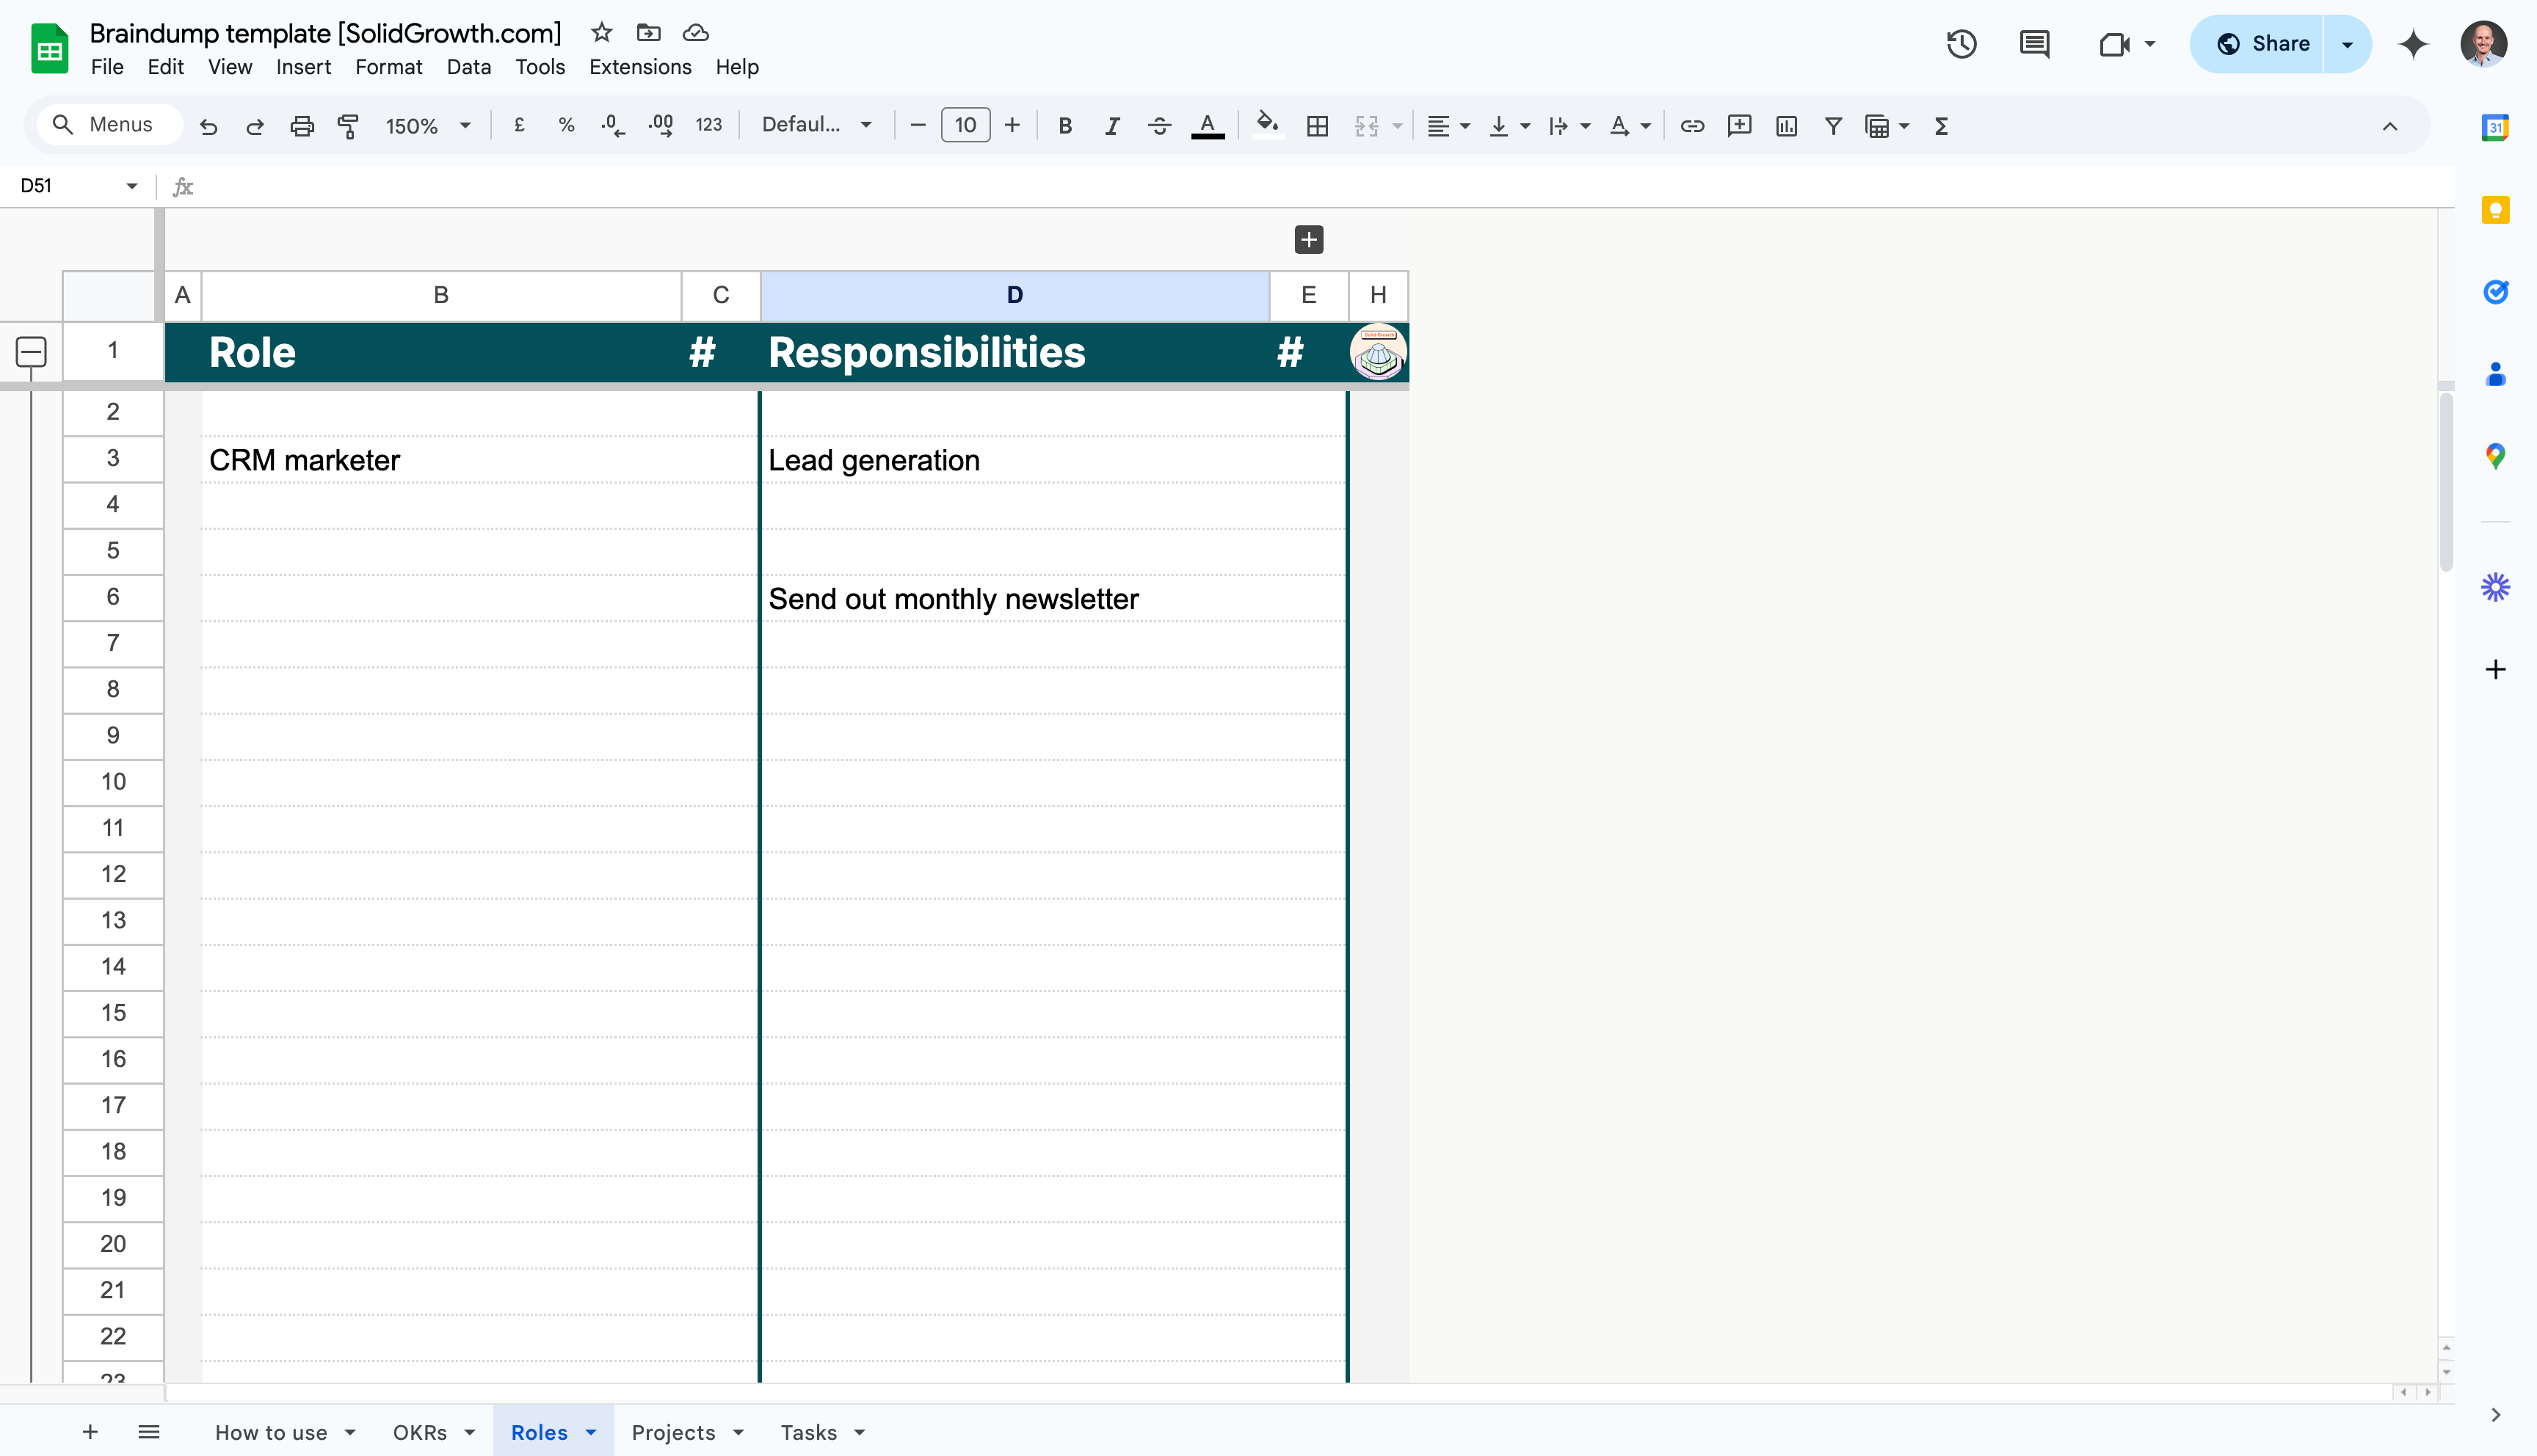Open the borders tool

point(1317,126)
